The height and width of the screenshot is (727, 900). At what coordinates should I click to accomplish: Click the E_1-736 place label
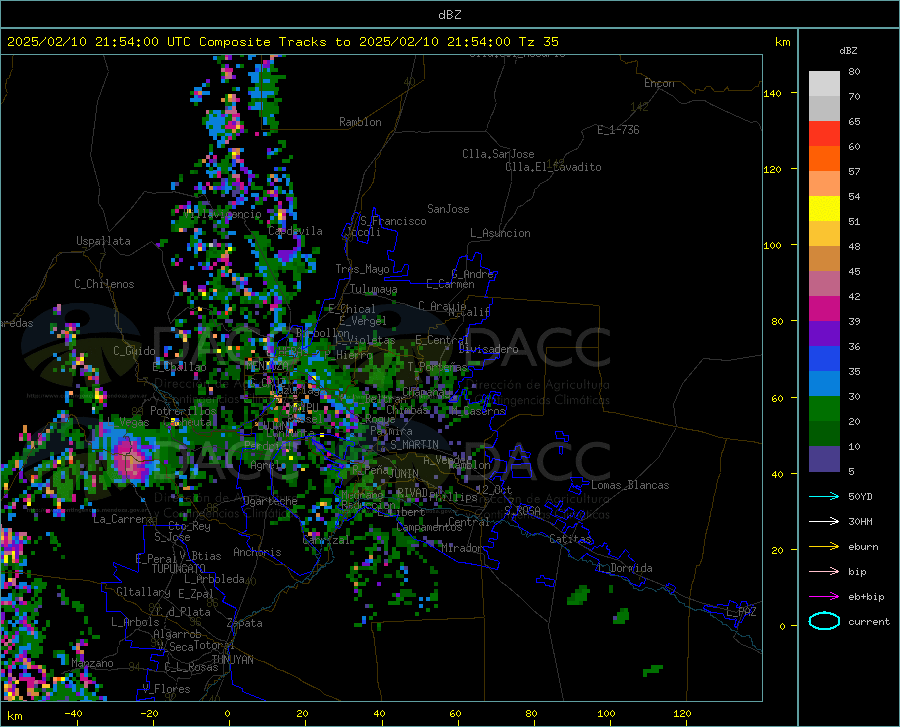(x=618, y=130)
